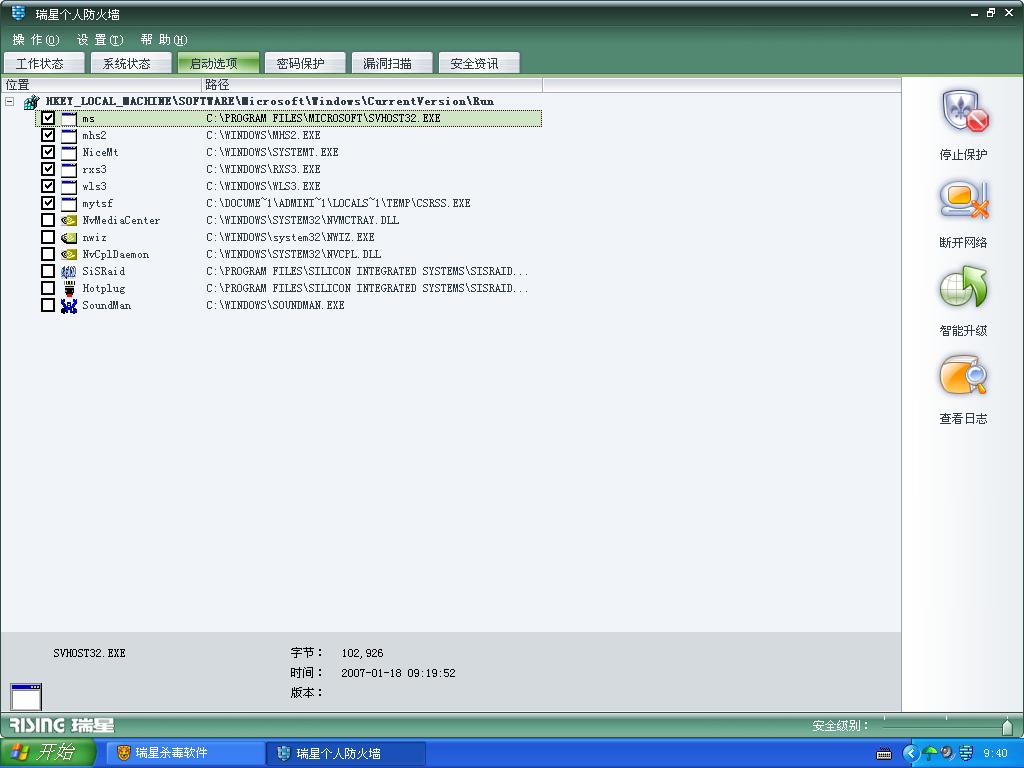Click the round grey tray icon before clock
This screenshot has height=768, width=1024.
click(948, 754)
